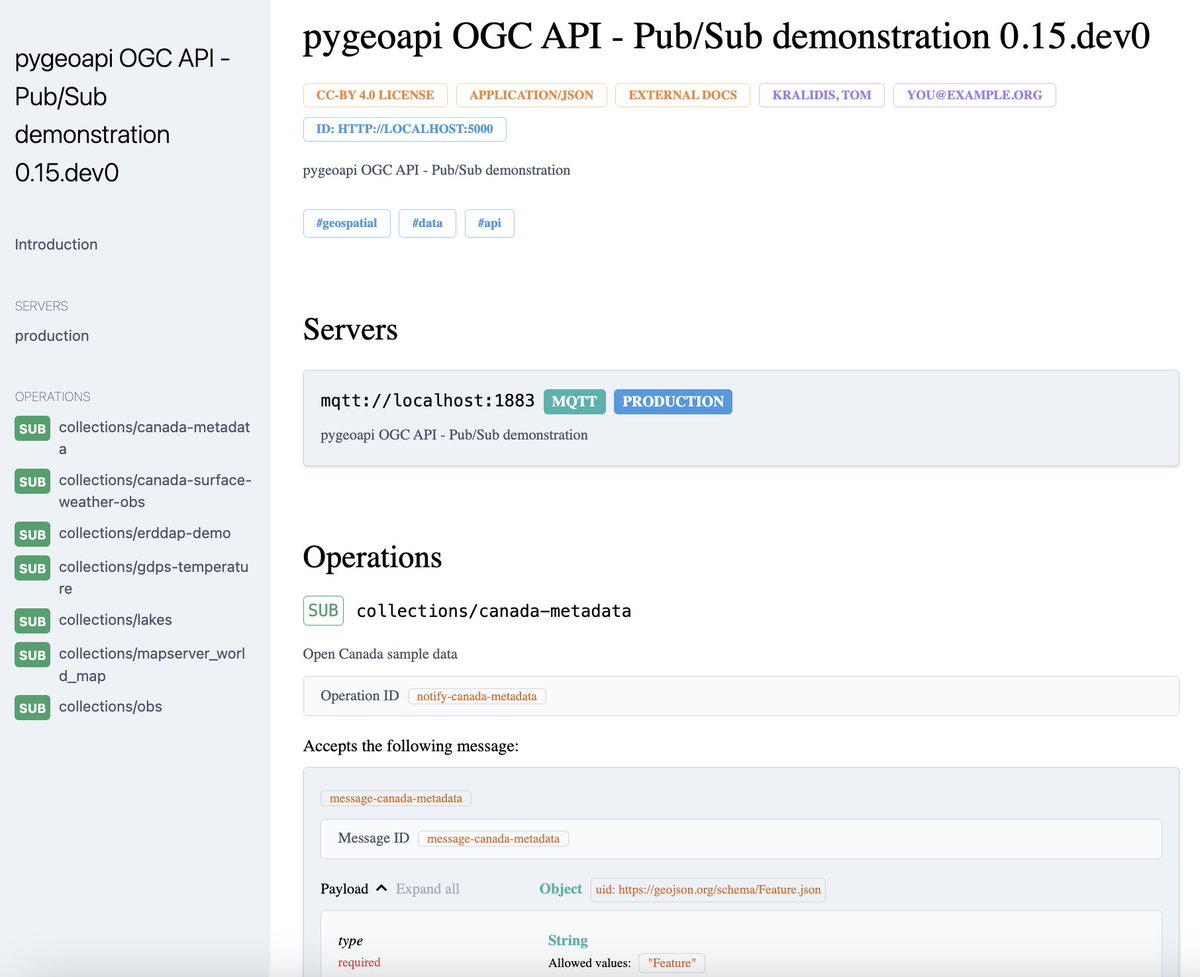This screenshot has width=1200, height=977.
Task: Select the #data tag
Action: click(427, 223)
